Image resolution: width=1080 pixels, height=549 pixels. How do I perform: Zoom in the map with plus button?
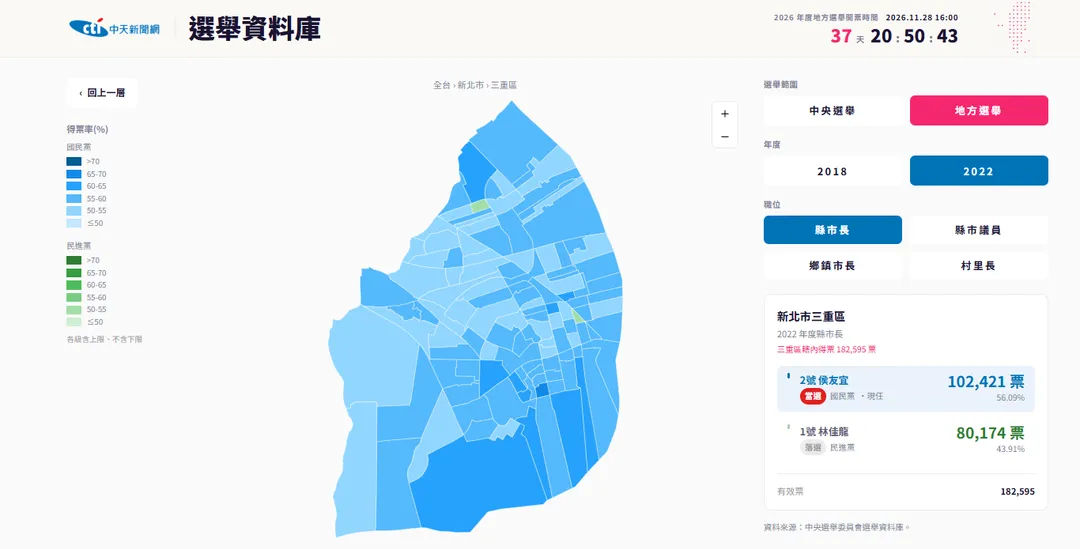point(725,114)
